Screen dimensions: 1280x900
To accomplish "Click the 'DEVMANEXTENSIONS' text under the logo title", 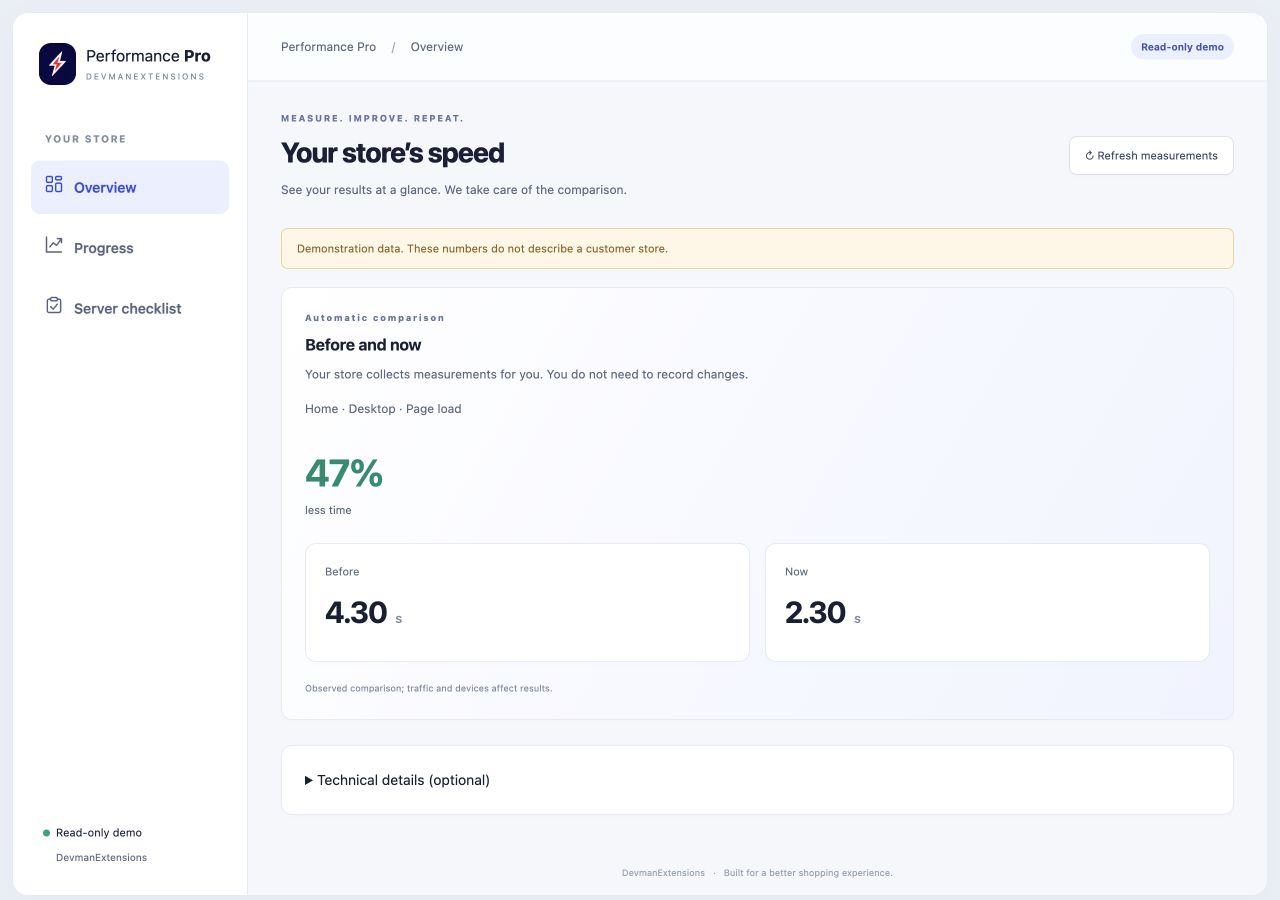I will 146,77.
